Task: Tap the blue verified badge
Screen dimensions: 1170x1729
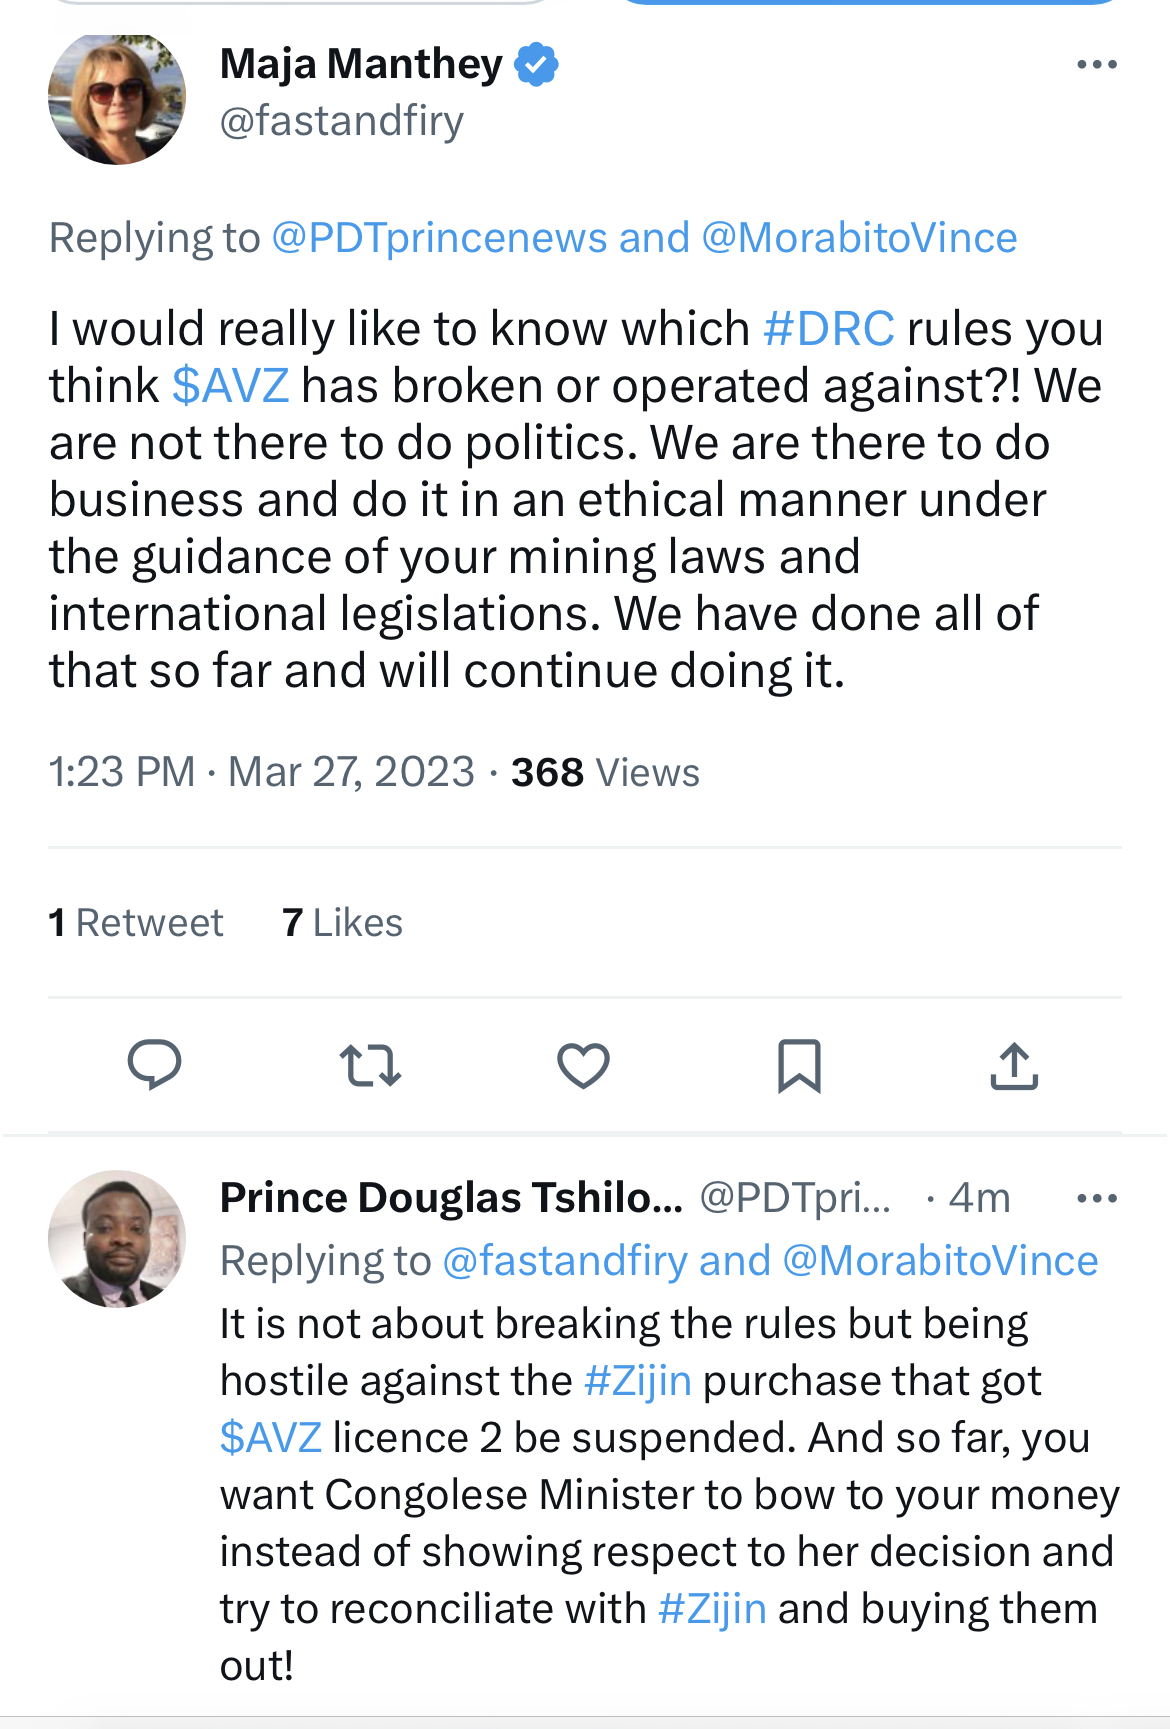Action: click(537, 65)
